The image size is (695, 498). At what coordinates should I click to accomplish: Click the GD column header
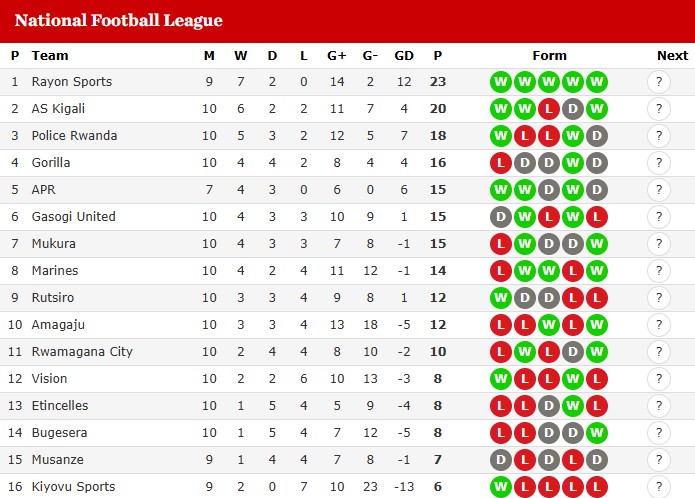pyautogui.click(x=404, y=56)
